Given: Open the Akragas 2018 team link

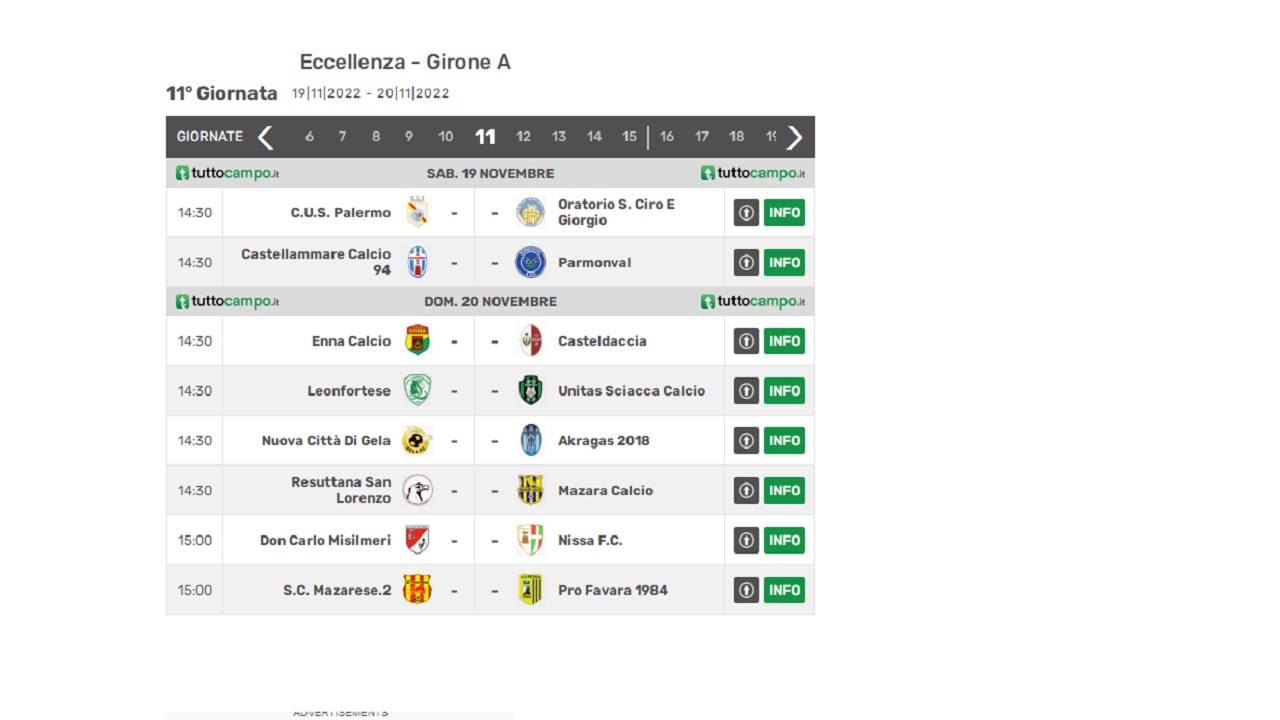Looking at the screenshot, I should pyautogui.click(x=604, y=440).
